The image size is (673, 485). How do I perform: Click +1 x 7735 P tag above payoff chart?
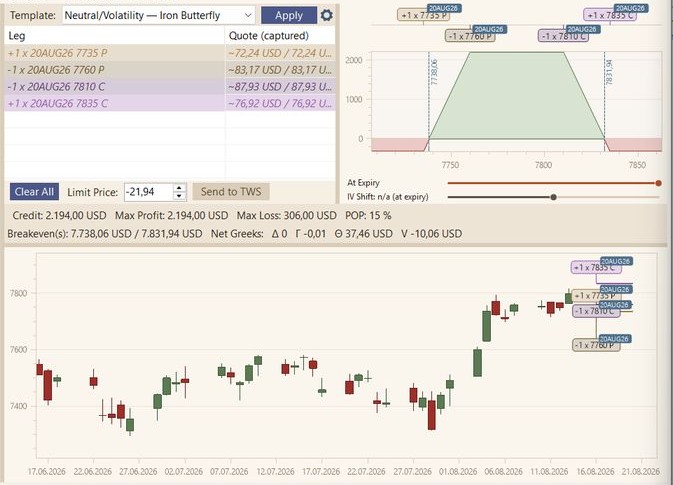(424, 15)
